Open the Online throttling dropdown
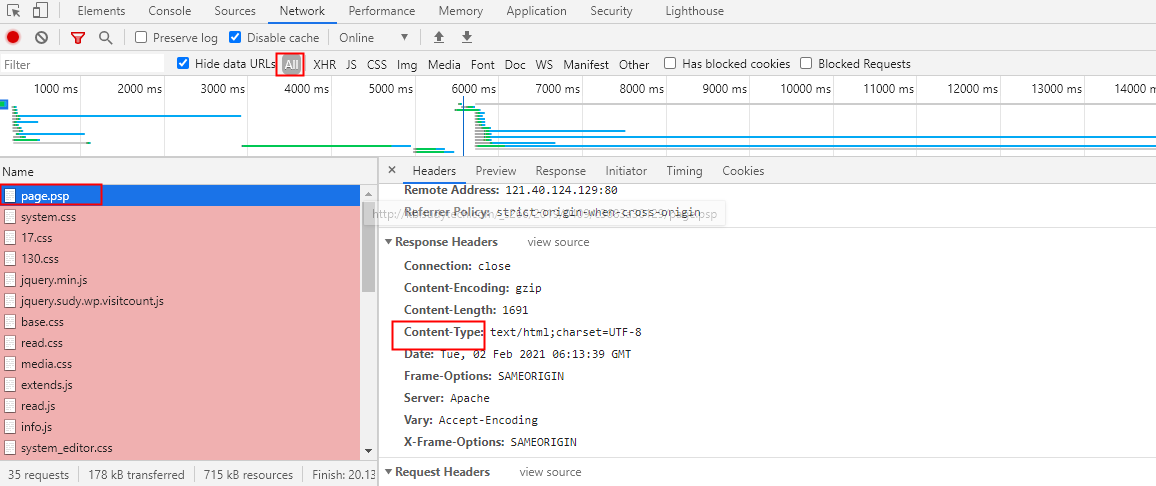Viewport: 1156px width, 486px height. point(374,38)
